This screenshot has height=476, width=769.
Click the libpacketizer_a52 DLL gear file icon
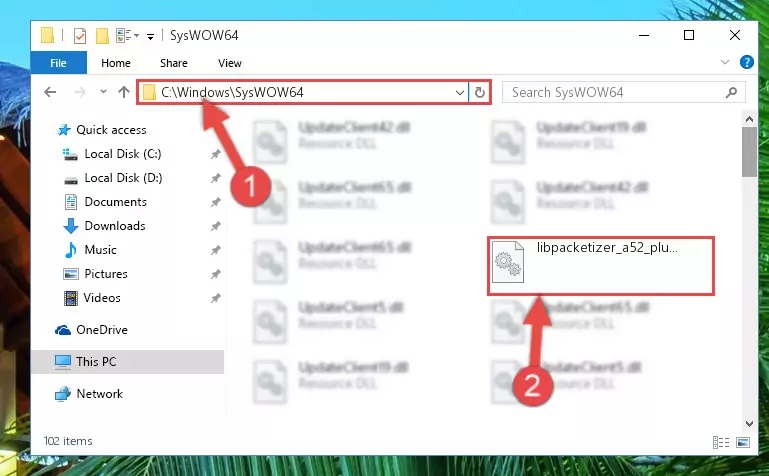coord(508,262)
